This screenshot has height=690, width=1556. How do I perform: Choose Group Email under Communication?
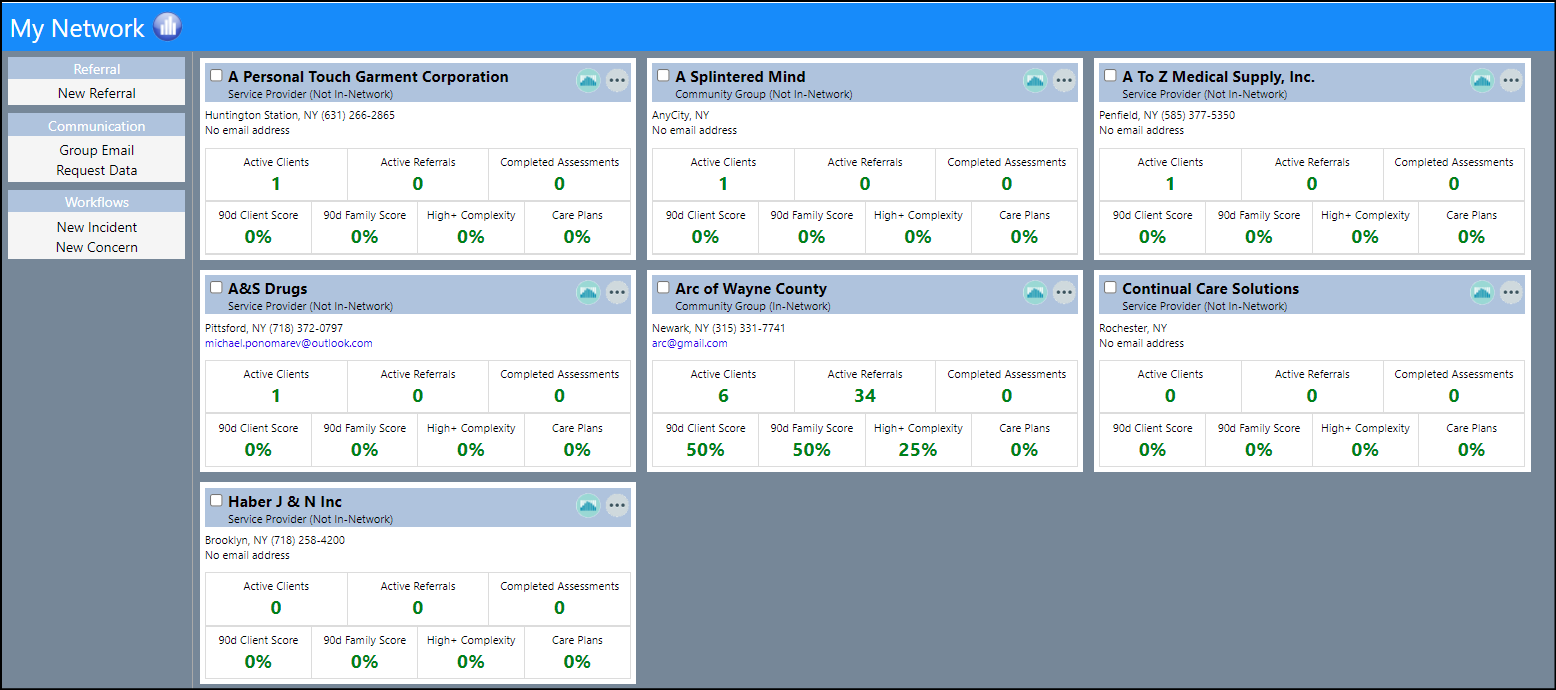[97, 150]
